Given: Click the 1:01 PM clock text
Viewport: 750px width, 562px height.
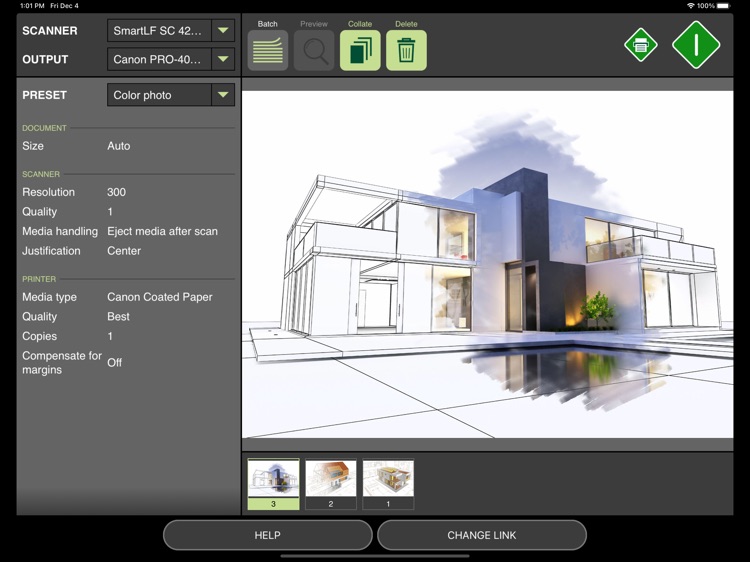Looking at the screenshot, I should [33, 6].
